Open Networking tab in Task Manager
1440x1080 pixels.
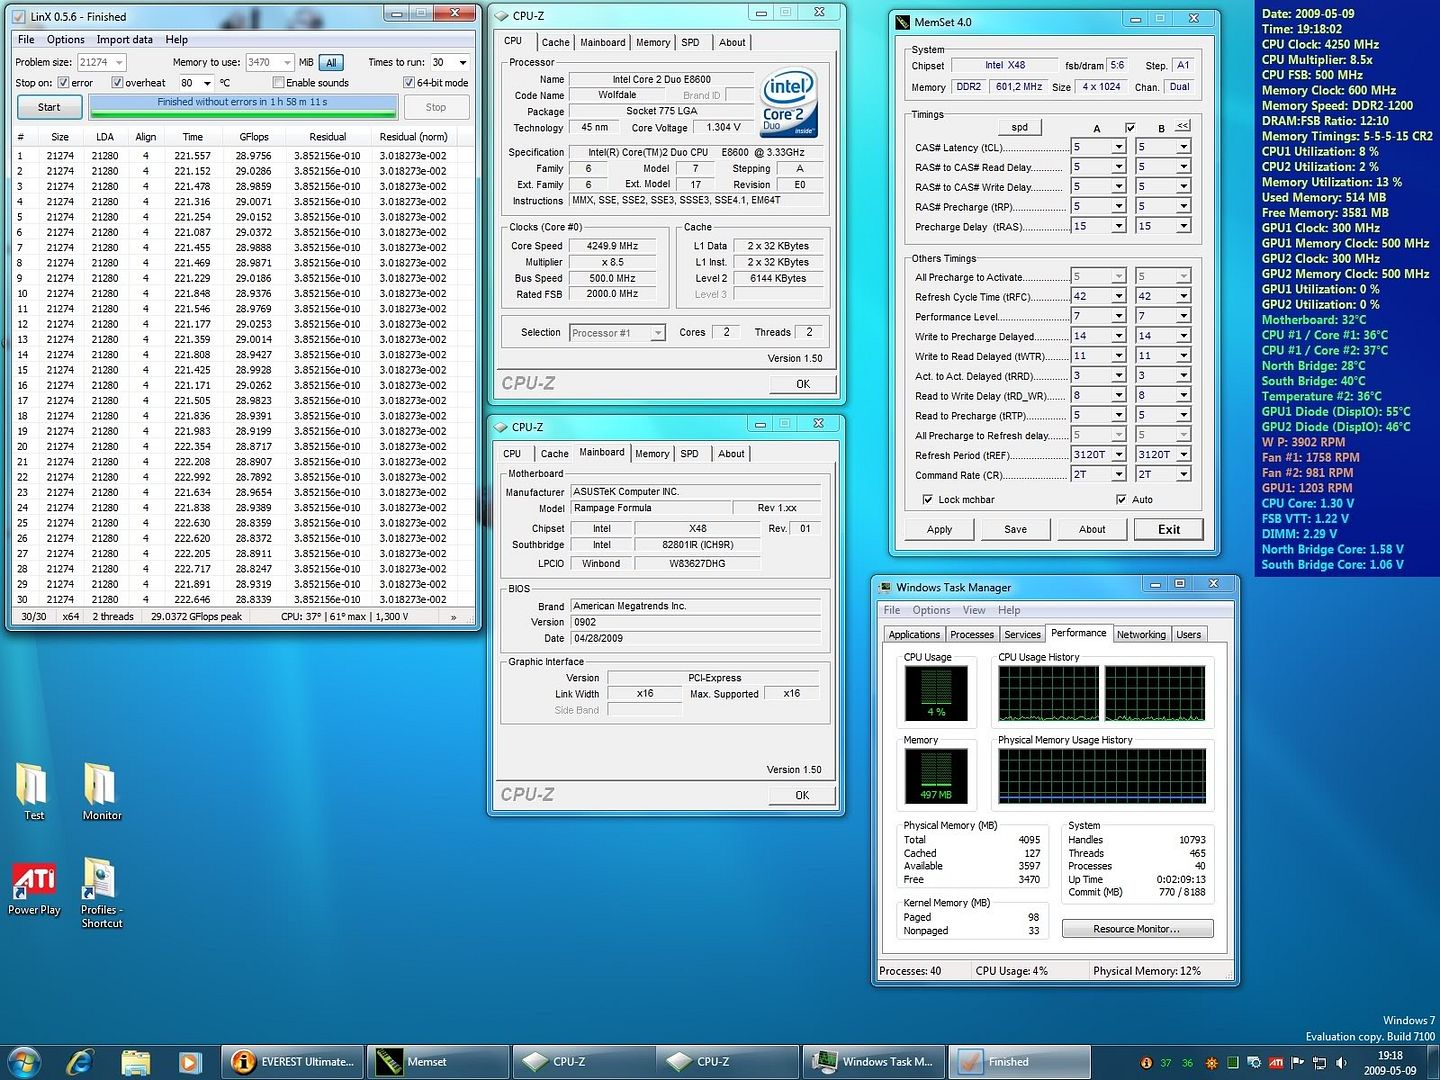point(1141,635)
